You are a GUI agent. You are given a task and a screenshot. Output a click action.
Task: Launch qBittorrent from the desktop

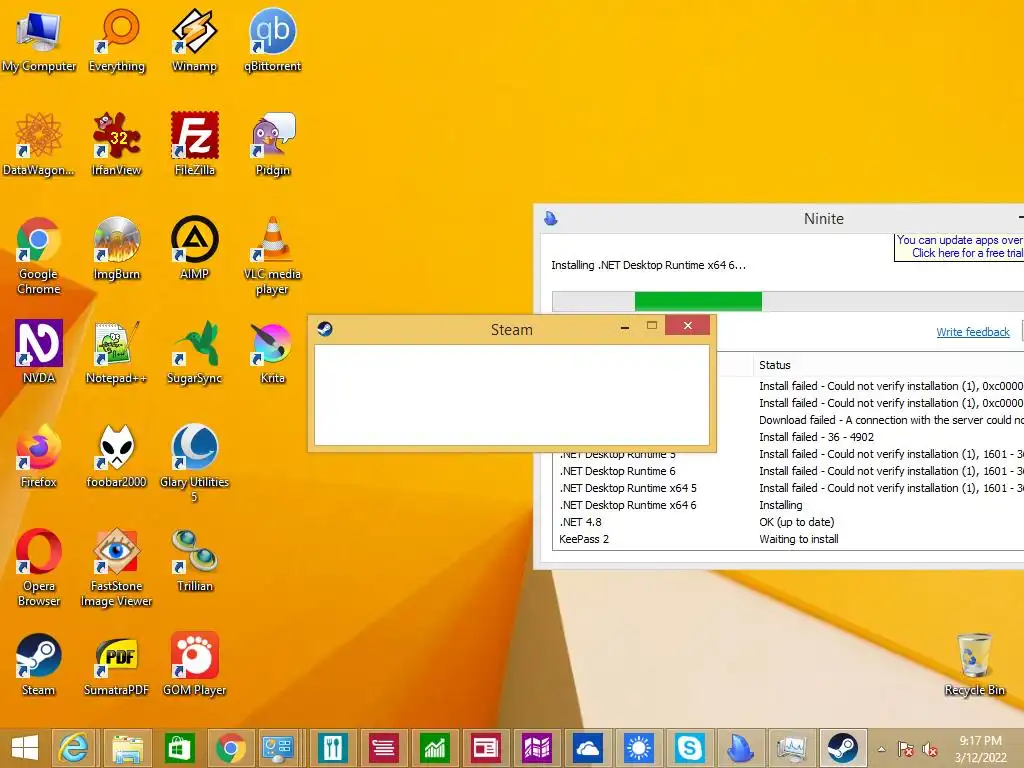coord(272,40)
